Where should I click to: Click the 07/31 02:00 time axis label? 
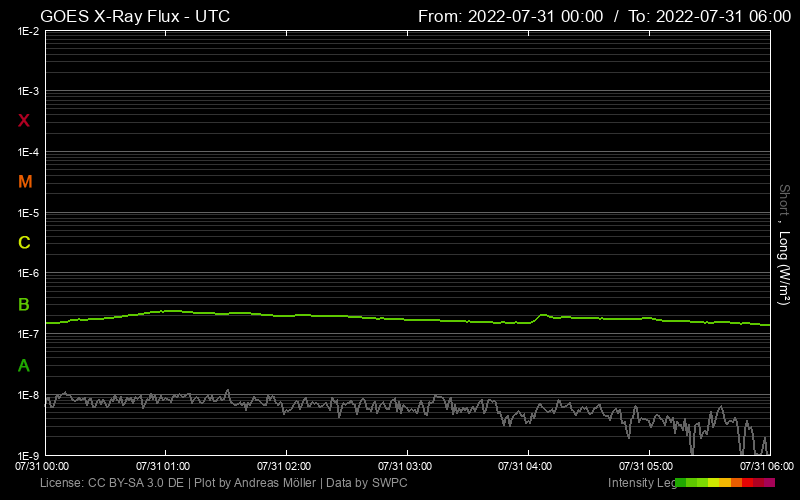284,466
